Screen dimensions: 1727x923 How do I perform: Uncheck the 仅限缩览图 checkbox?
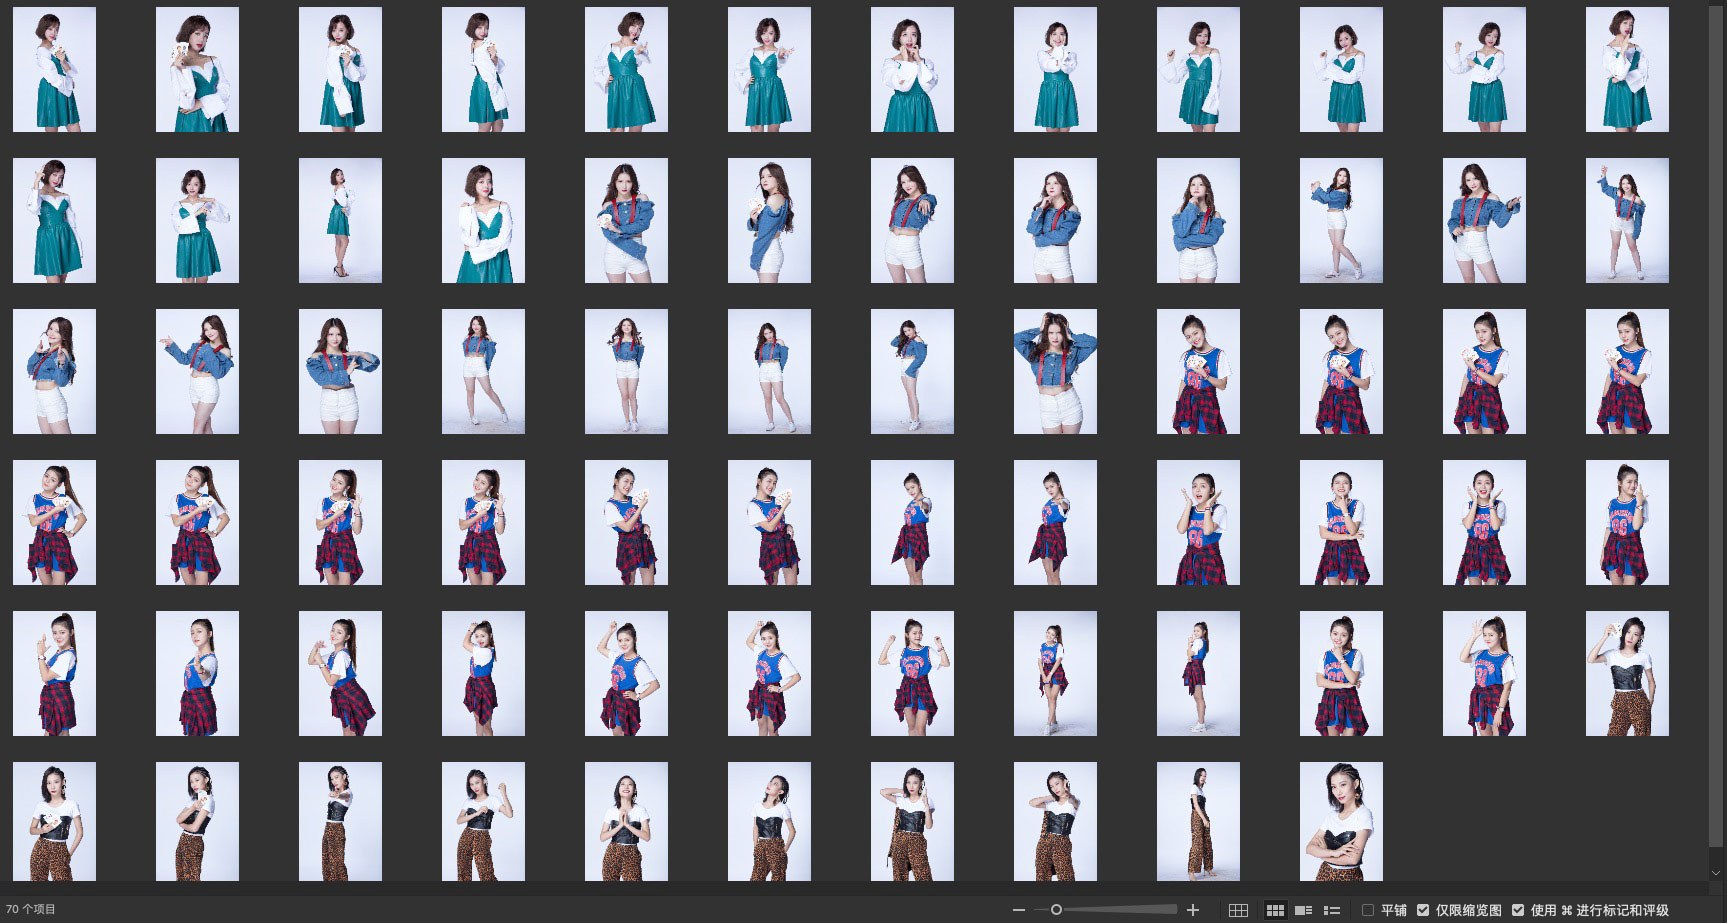[1423, 910]
